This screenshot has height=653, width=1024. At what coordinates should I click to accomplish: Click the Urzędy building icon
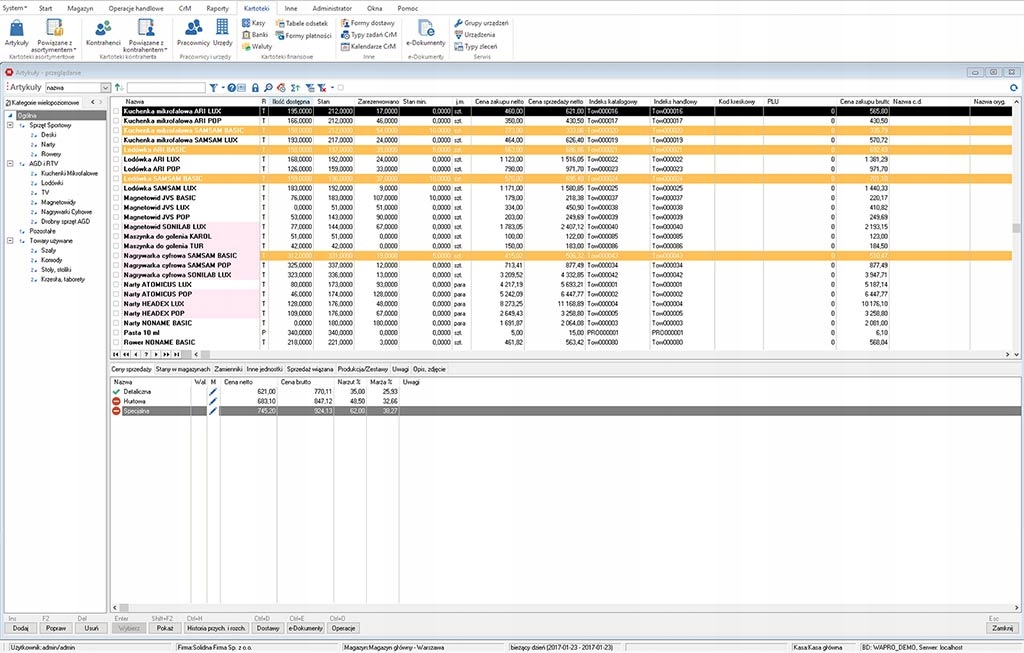click(x=222, y=30)
